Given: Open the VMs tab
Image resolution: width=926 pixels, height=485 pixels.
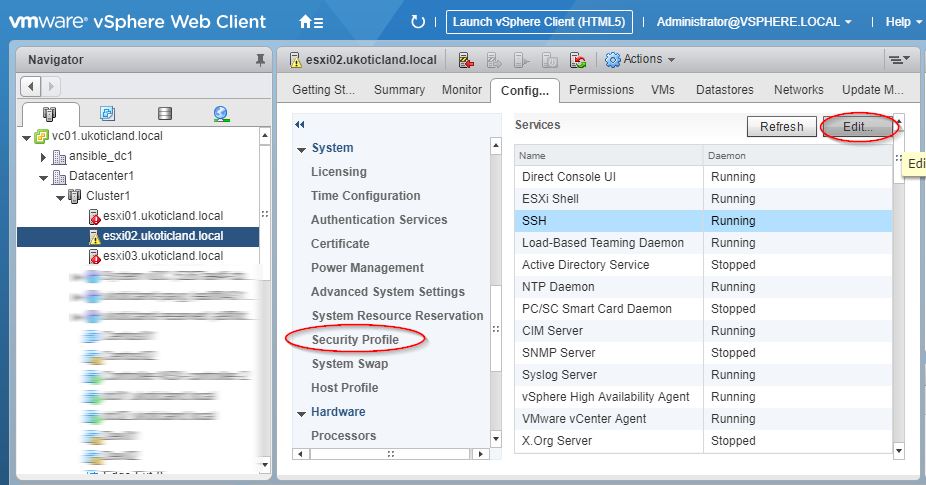Looking at the screenshot, I should [663, 90].
